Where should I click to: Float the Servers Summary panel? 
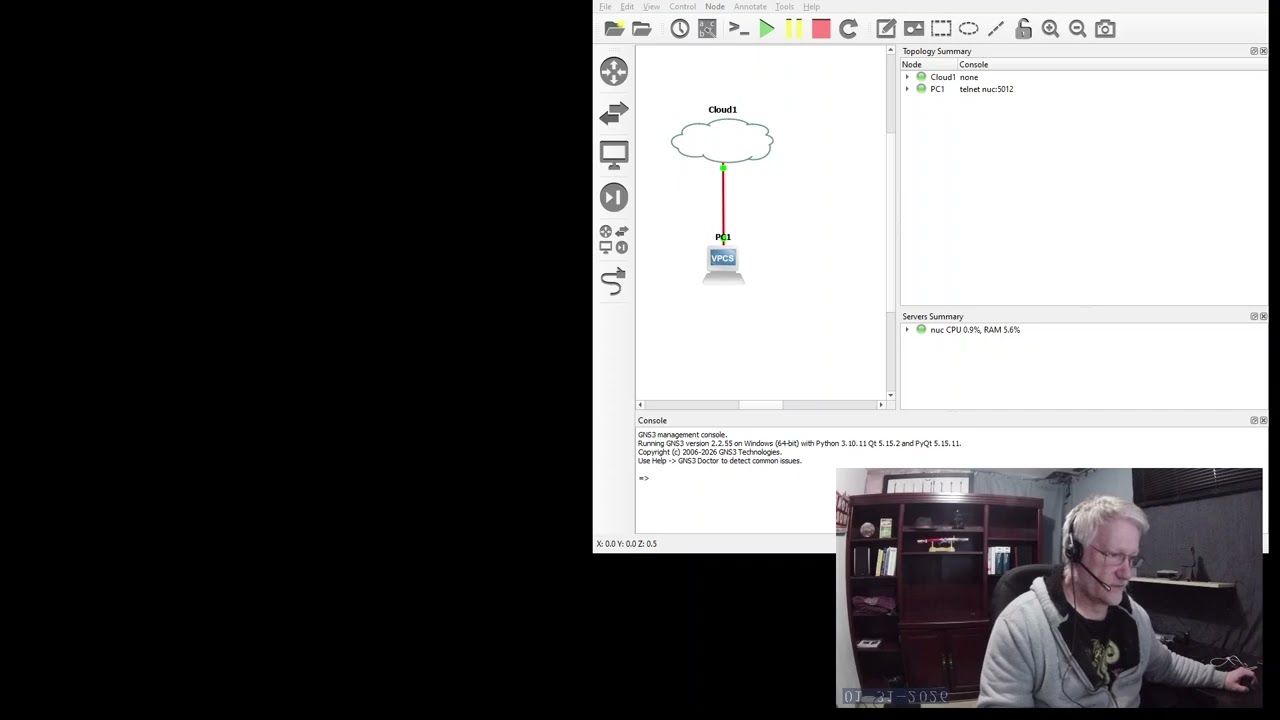1253,316
